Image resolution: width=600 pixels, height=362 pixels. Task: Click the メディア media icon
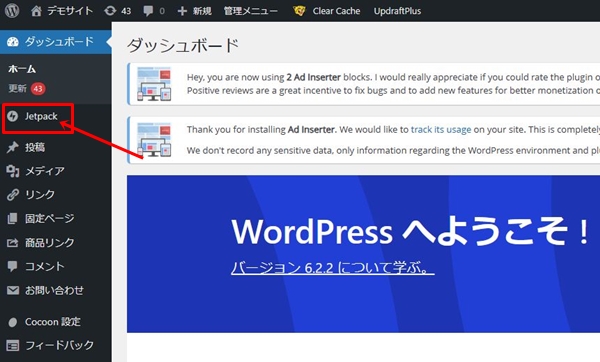tap(13, 171)
